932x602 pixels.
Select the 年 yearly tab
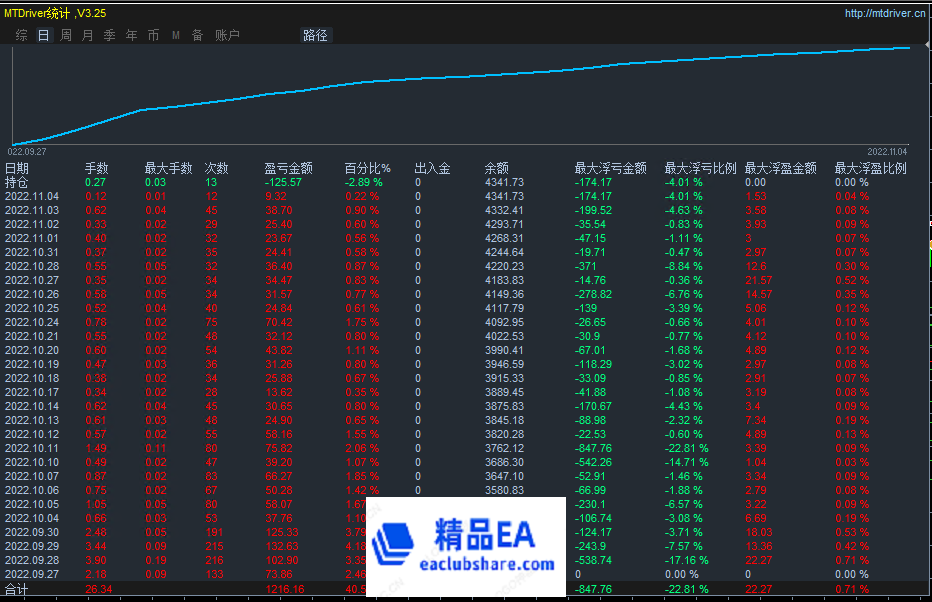point(132,35)
